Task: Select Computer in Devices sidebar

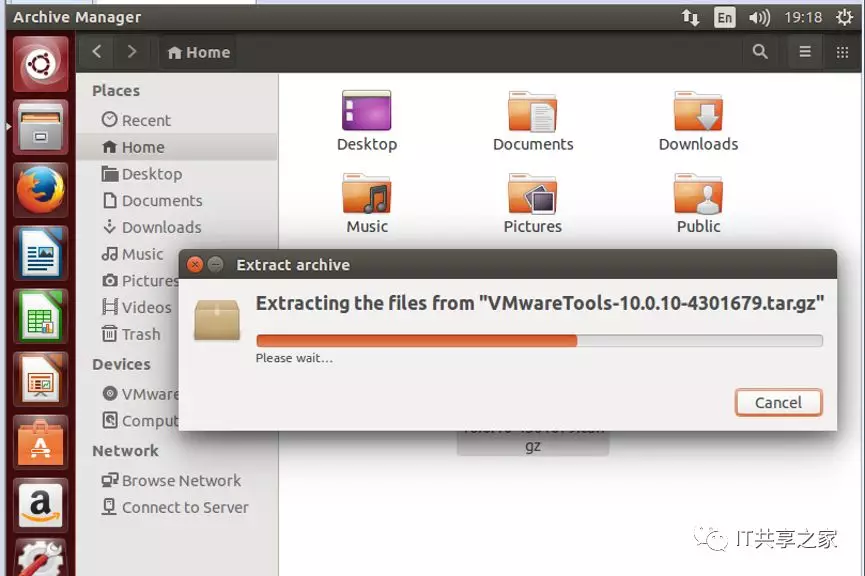Action: pyautogui.click(x=141, y=420)
